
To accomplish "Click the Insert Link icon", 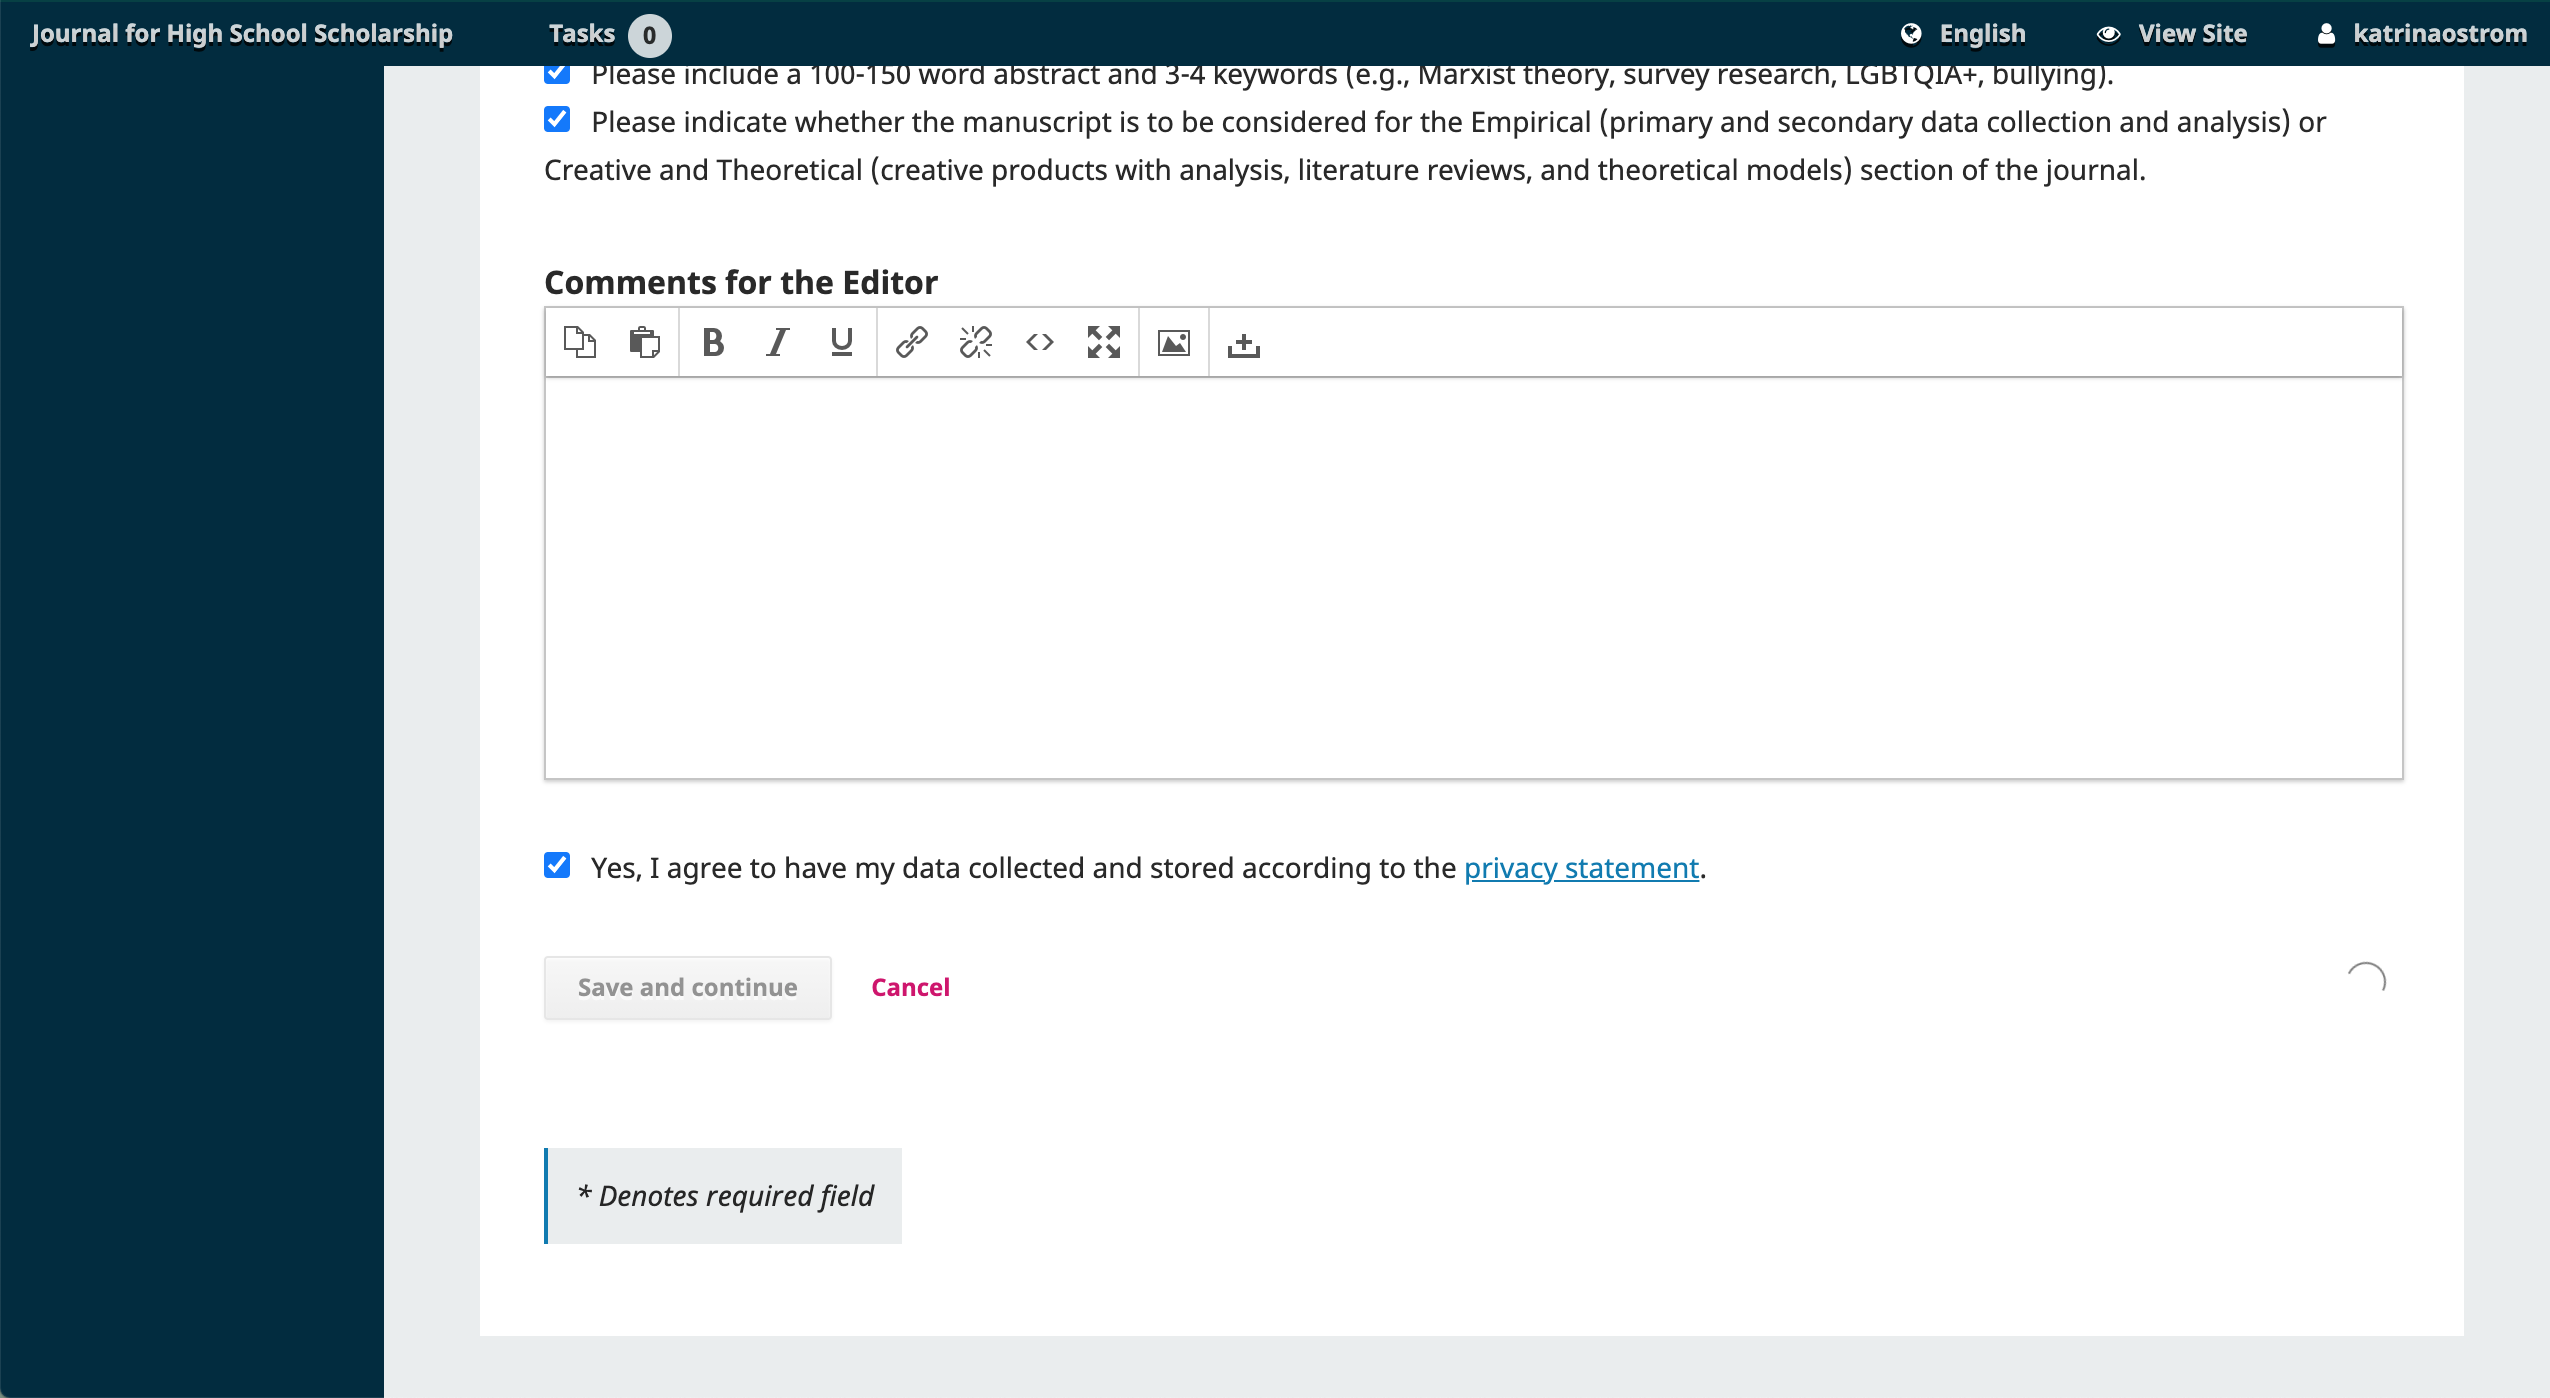I will coord(910,341).
